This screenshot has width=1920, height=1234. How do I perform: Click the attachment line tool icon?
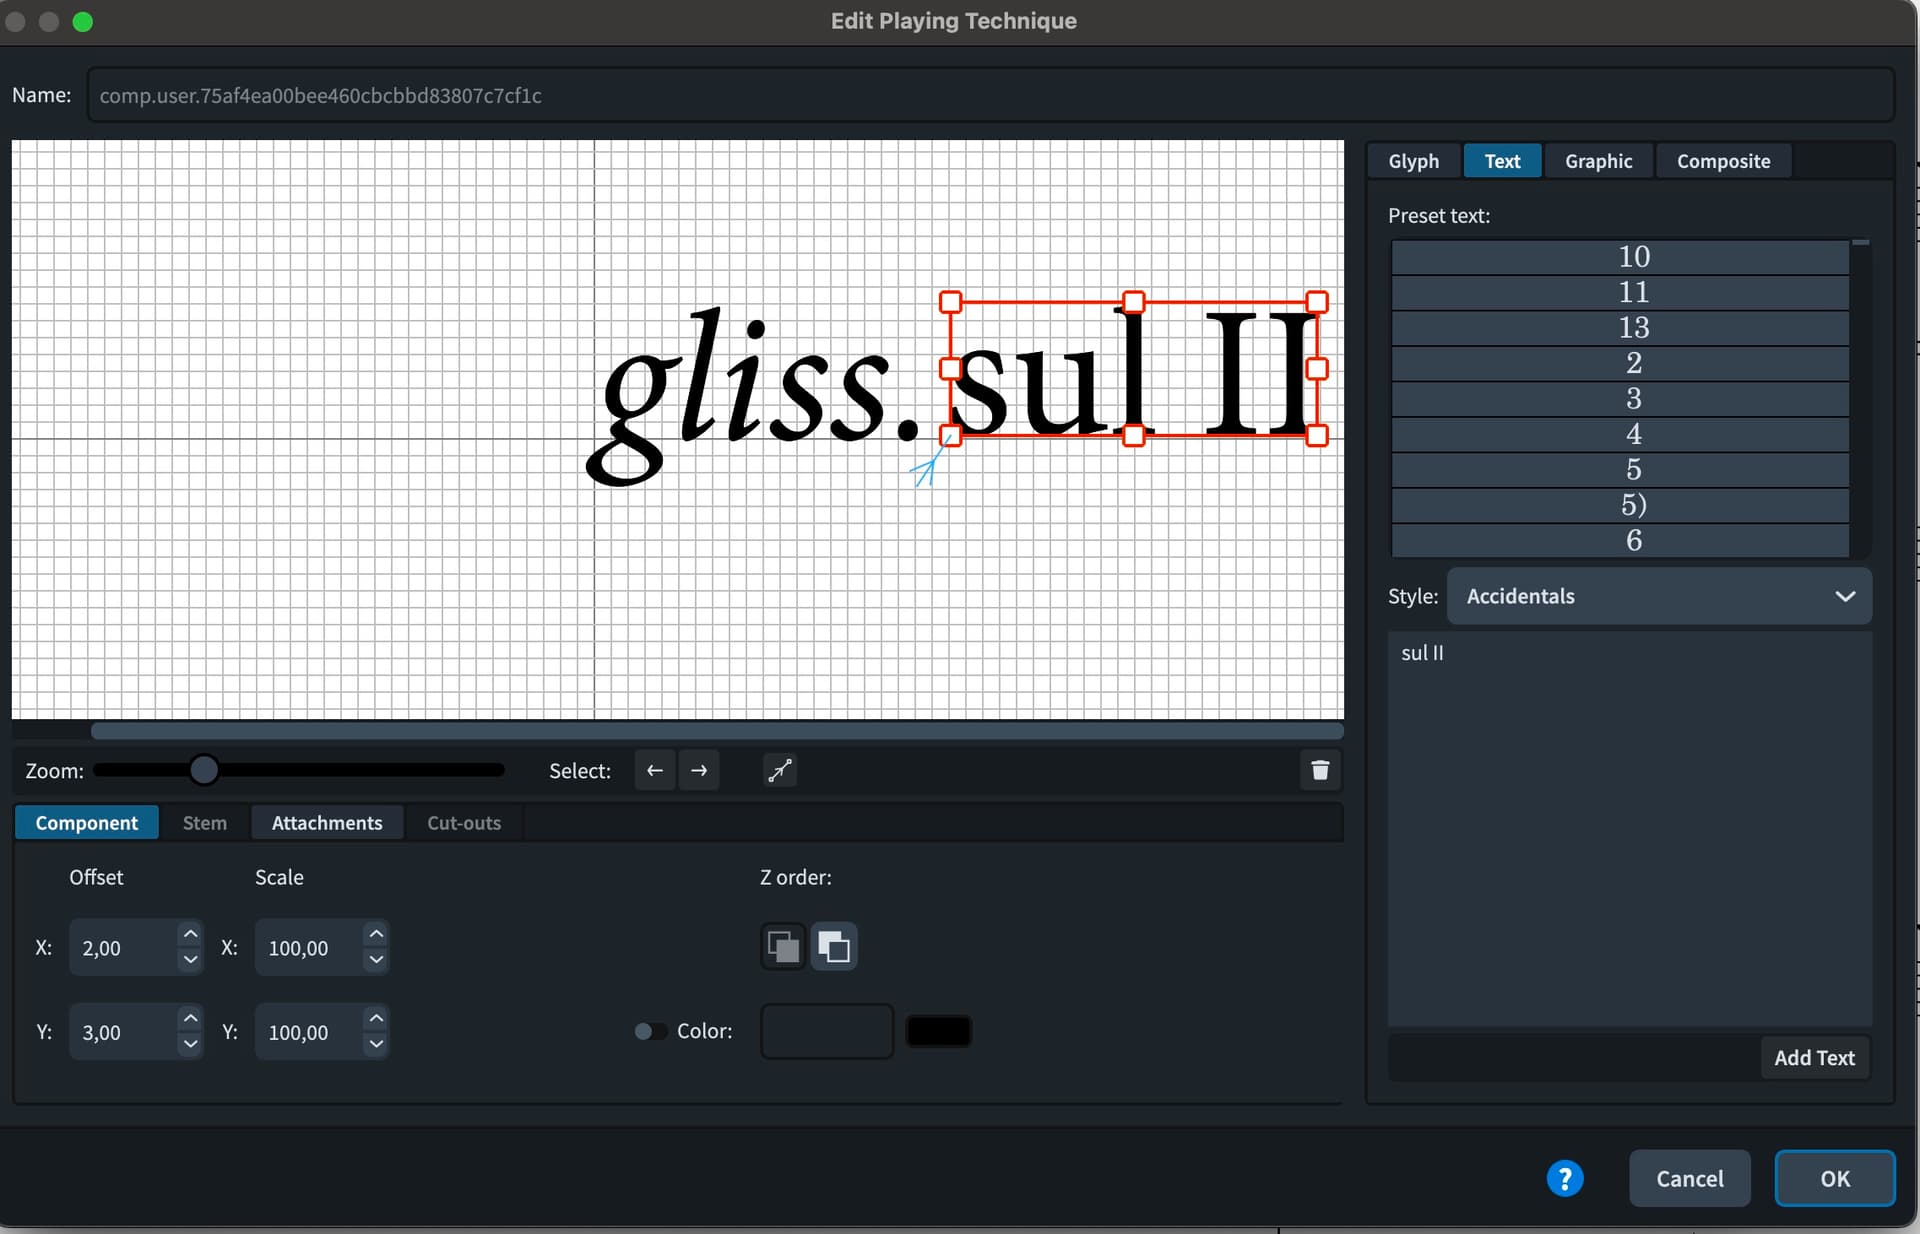(x=780, y=770)
